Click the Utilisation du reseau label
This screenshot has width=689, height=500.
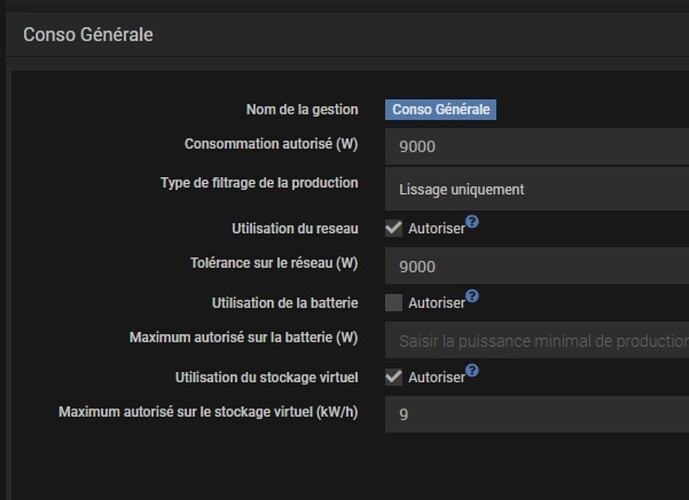pyautogui.click(x=295, y=228)
